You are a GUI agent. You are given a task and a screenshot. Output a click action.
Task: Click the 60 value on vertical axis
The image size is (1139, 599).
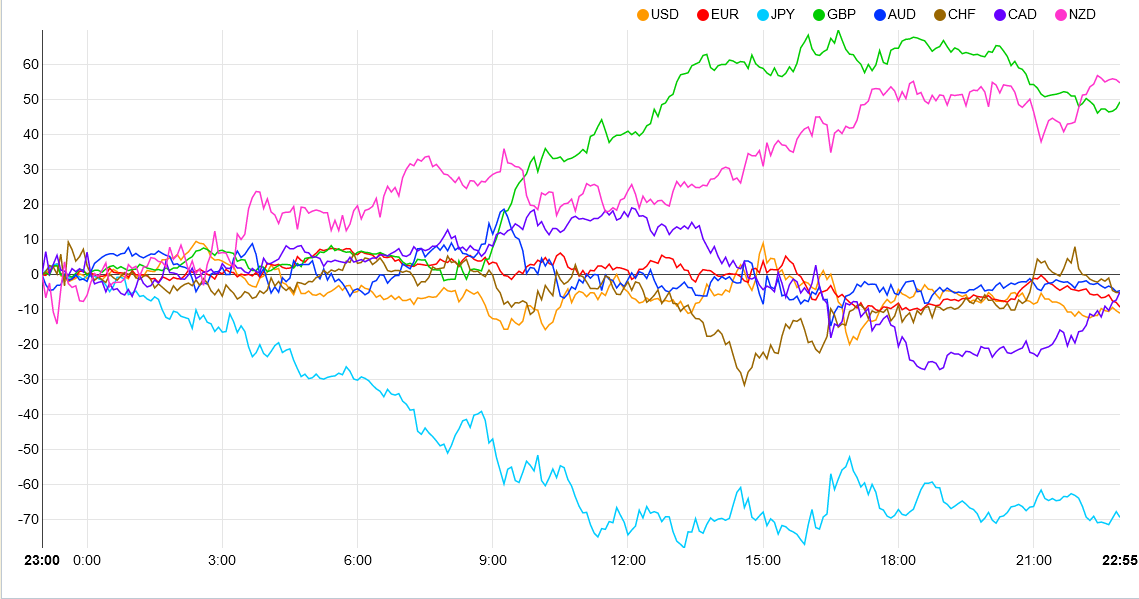(x=29, y=64)
